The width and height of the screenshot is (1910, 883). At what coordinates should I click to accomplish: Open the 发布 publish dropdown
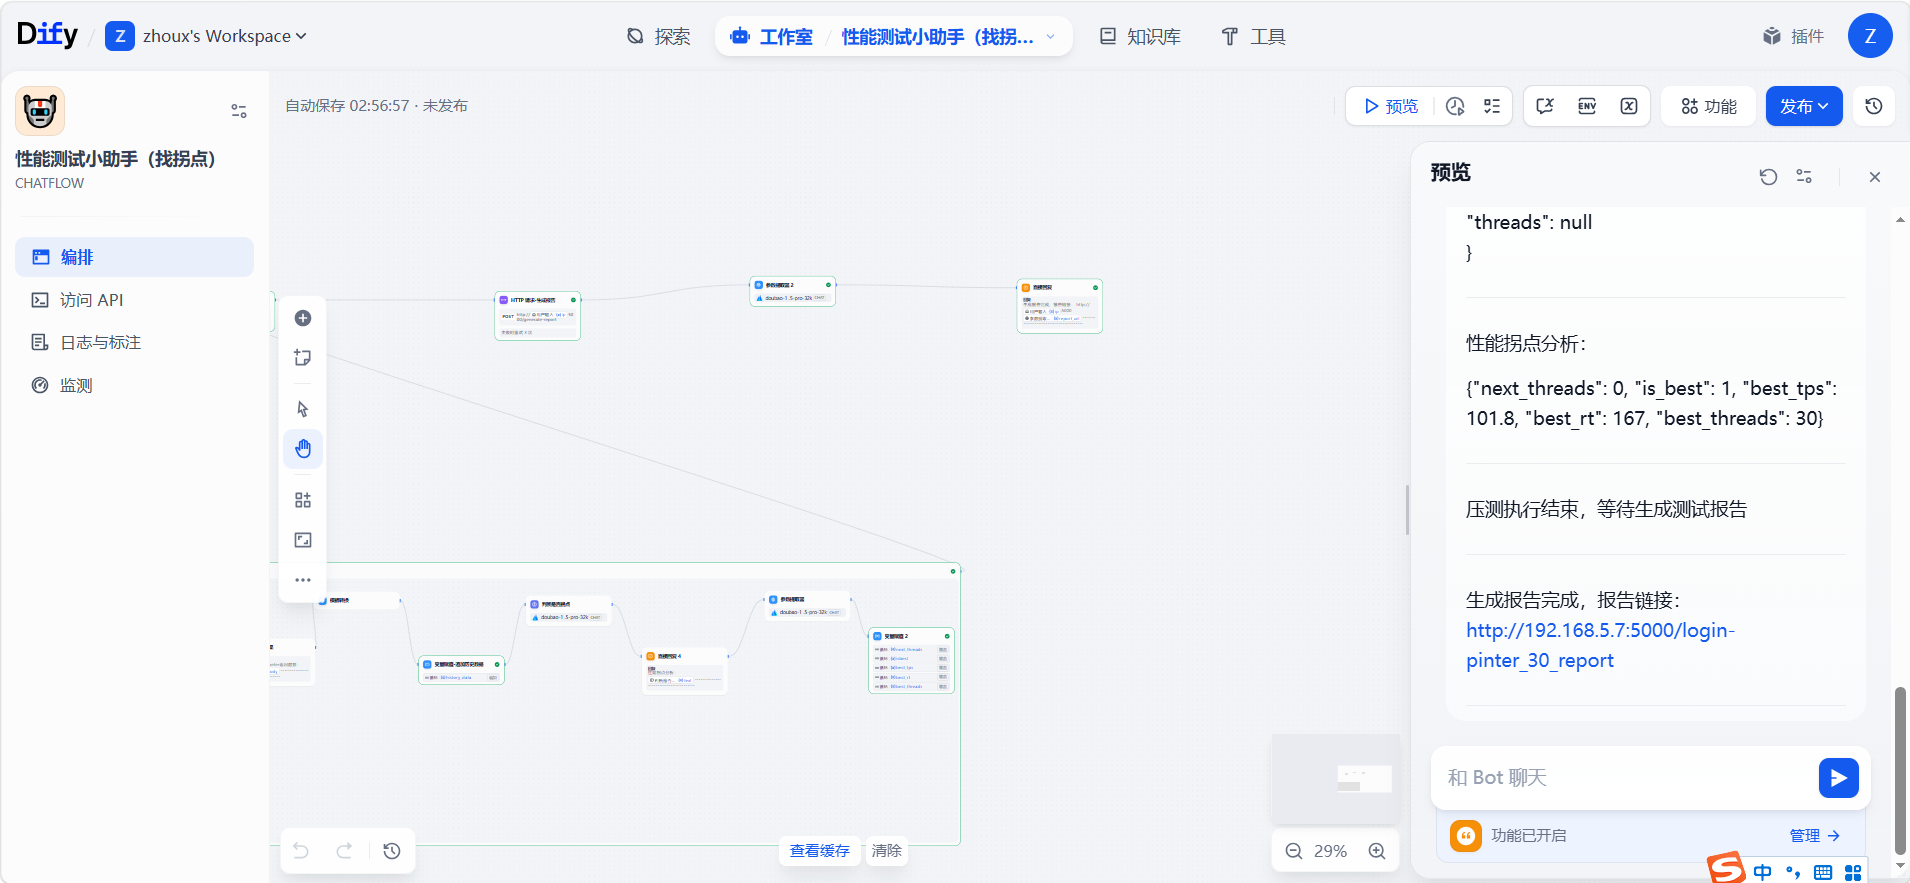(x=1803, y=106)
